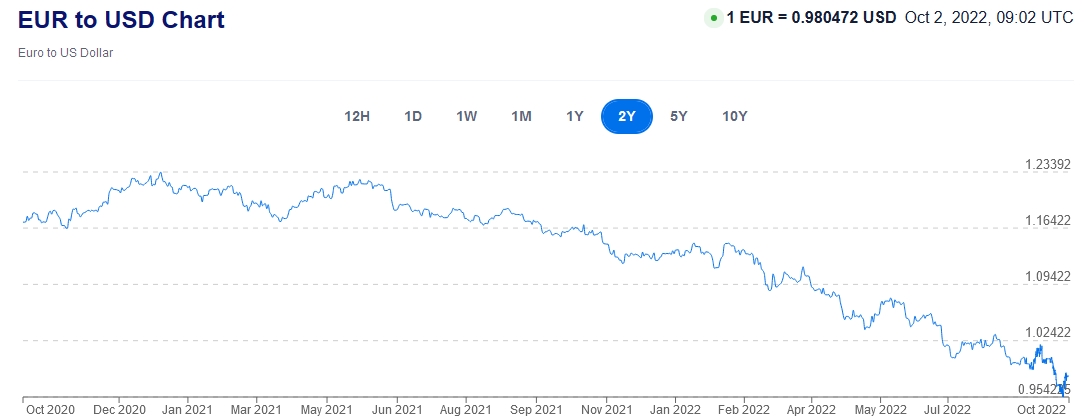The height and width of the screenshot is (420, 1086).
Task: Click the active 2Y range button
Action: (x=627, y=116)
